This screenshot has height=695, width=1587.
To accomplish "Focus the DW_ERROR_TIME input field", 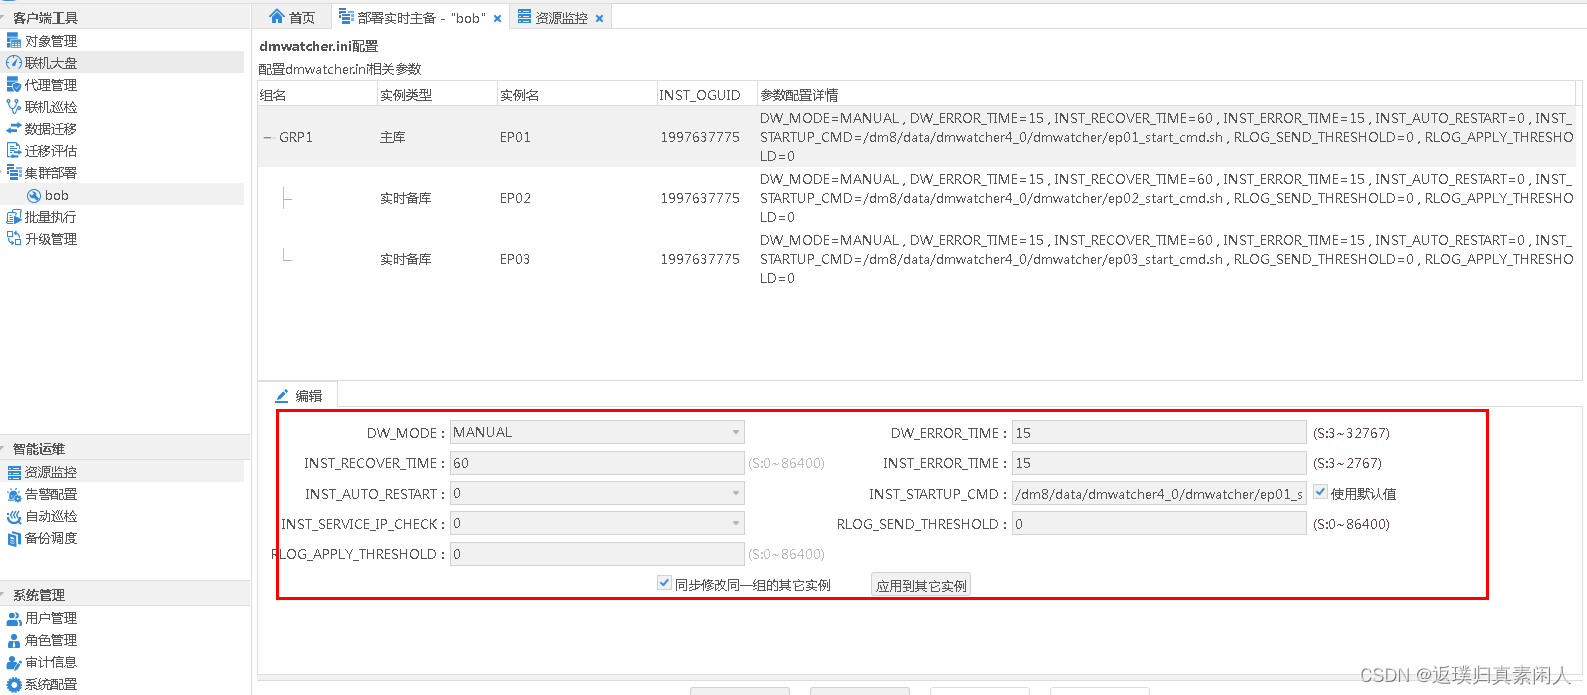I will coord(1159,432).
